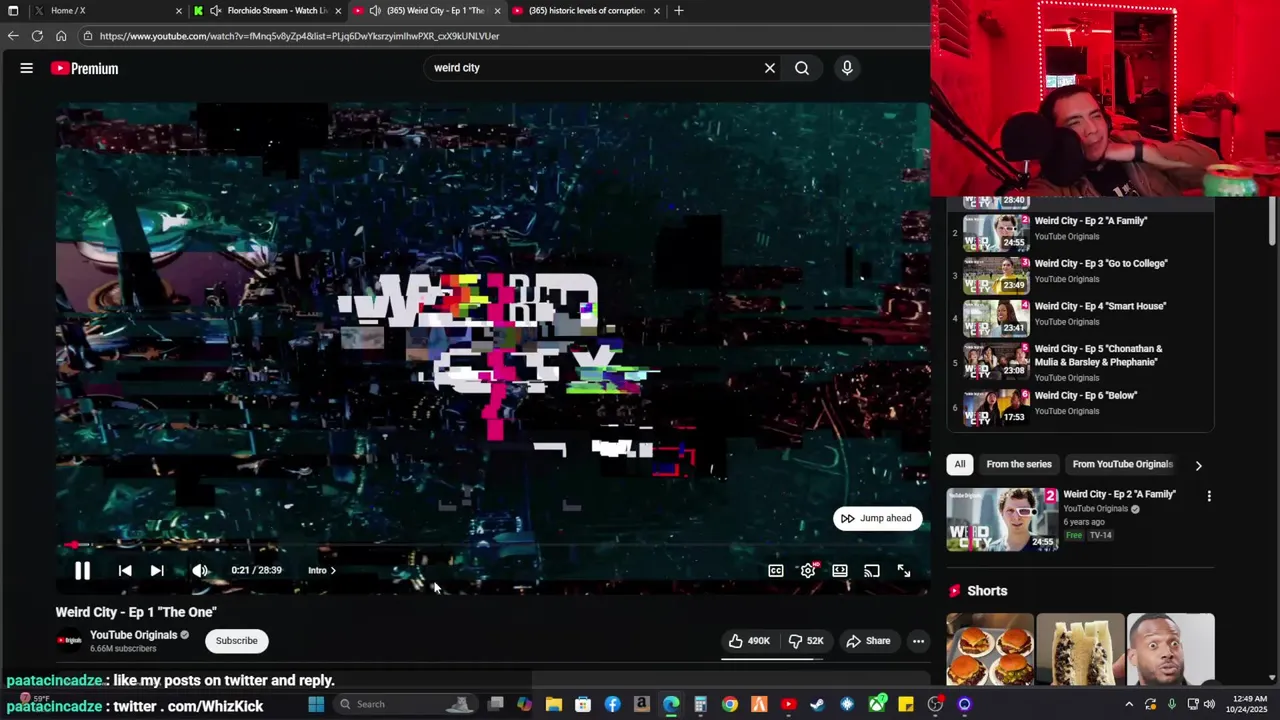Select 'From the series' filter chip
This screenshot has width=1280, height=720.
point(1019,464)
